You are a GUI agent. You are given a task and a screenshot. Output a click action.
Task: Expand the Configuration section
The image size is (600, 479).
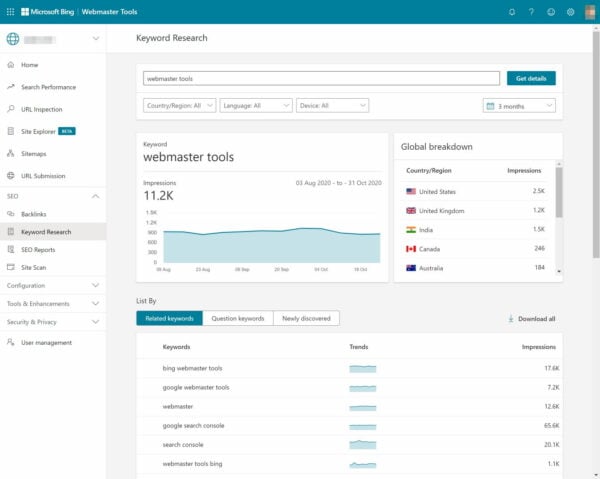coord(95,285)
